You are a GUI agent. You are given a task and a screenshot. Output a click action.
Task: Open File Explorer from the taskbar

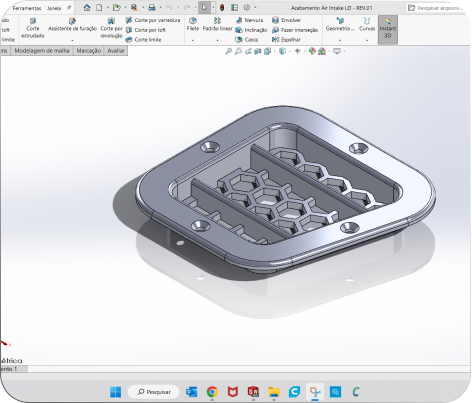coord(274,392)
